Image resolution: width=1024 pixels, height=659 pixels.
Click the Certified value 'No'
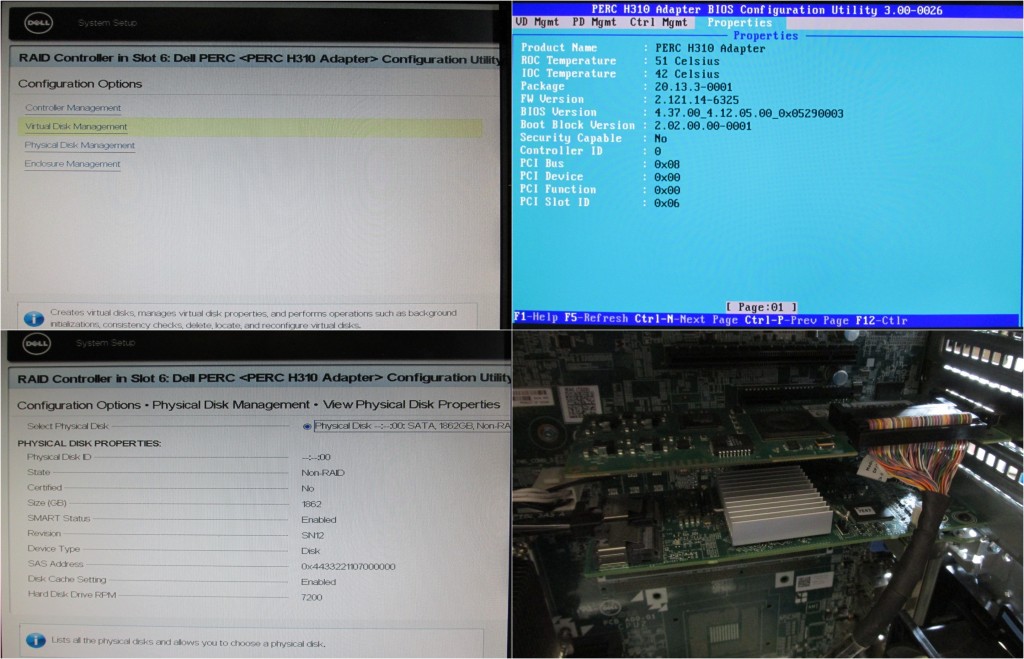tap(308, 489)
